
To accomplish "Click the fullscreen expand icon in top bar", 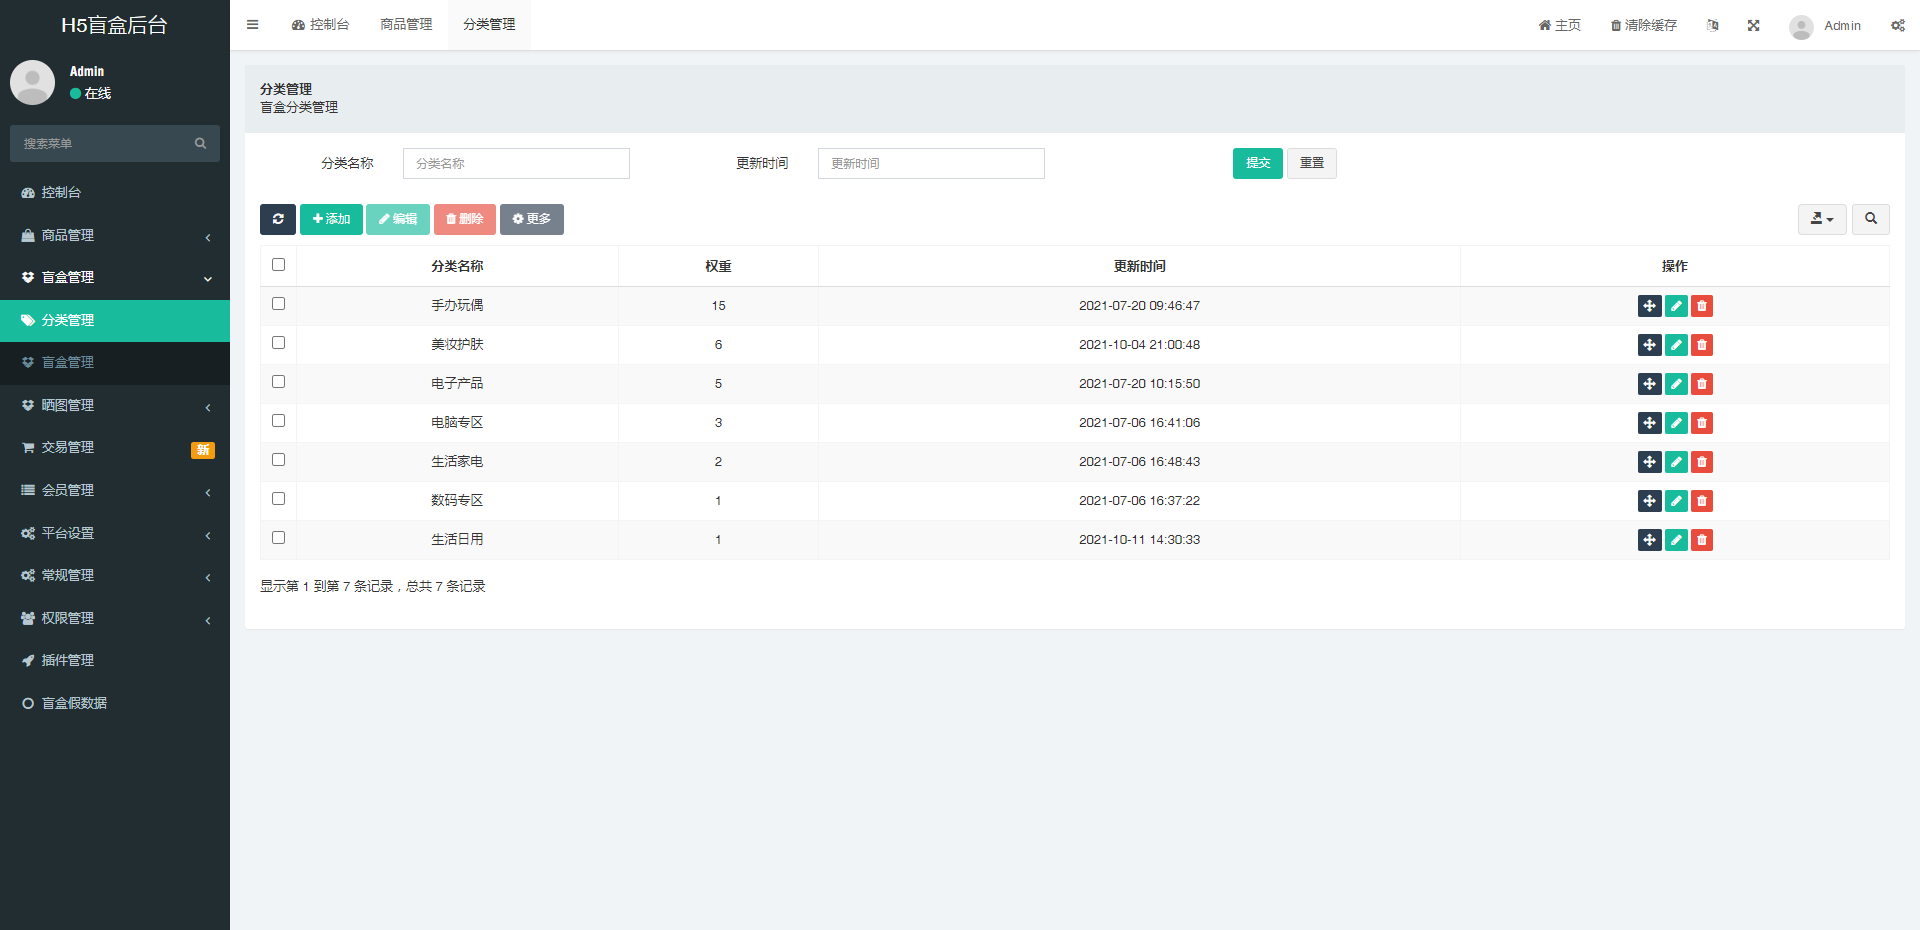I will point(1753,25).
